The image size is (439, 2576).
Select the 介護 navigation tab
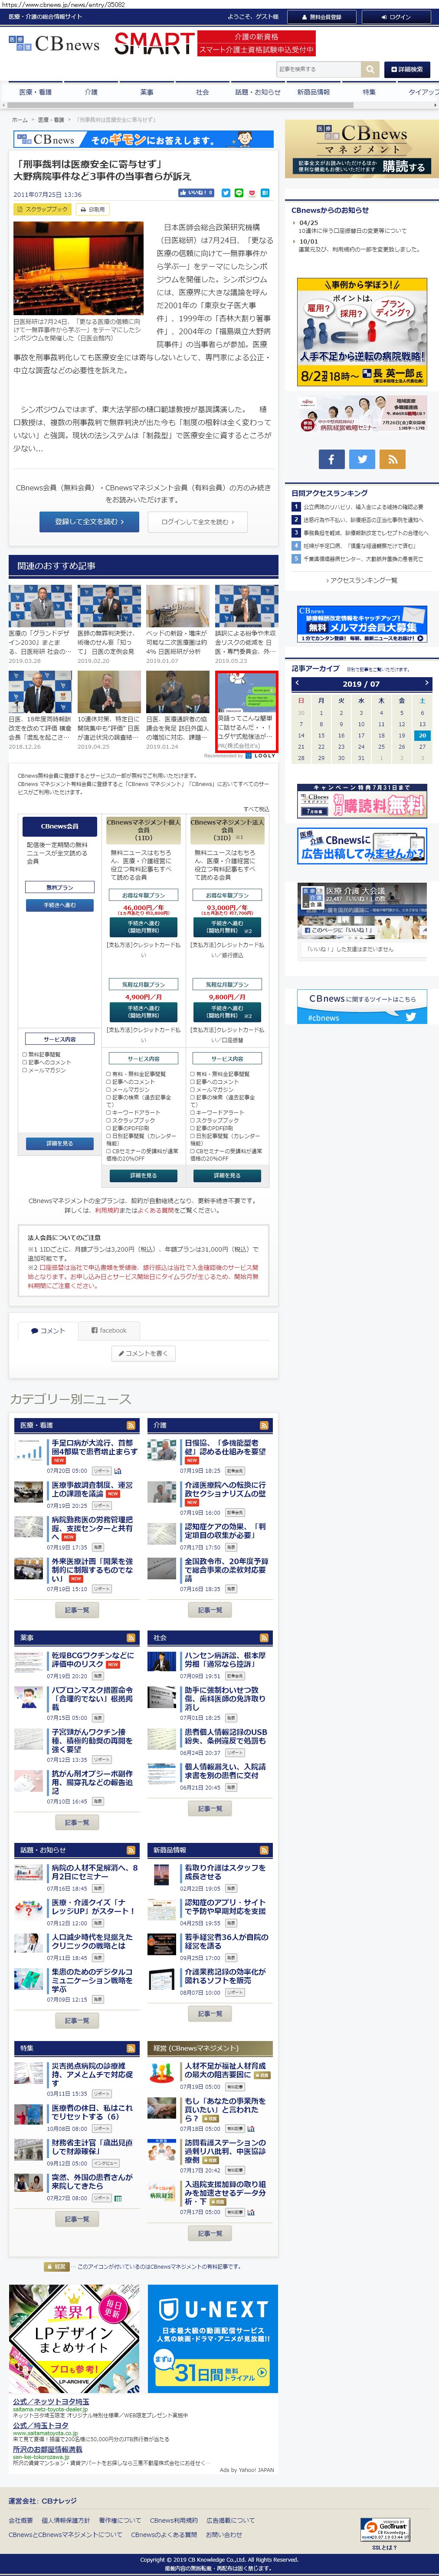91,92
